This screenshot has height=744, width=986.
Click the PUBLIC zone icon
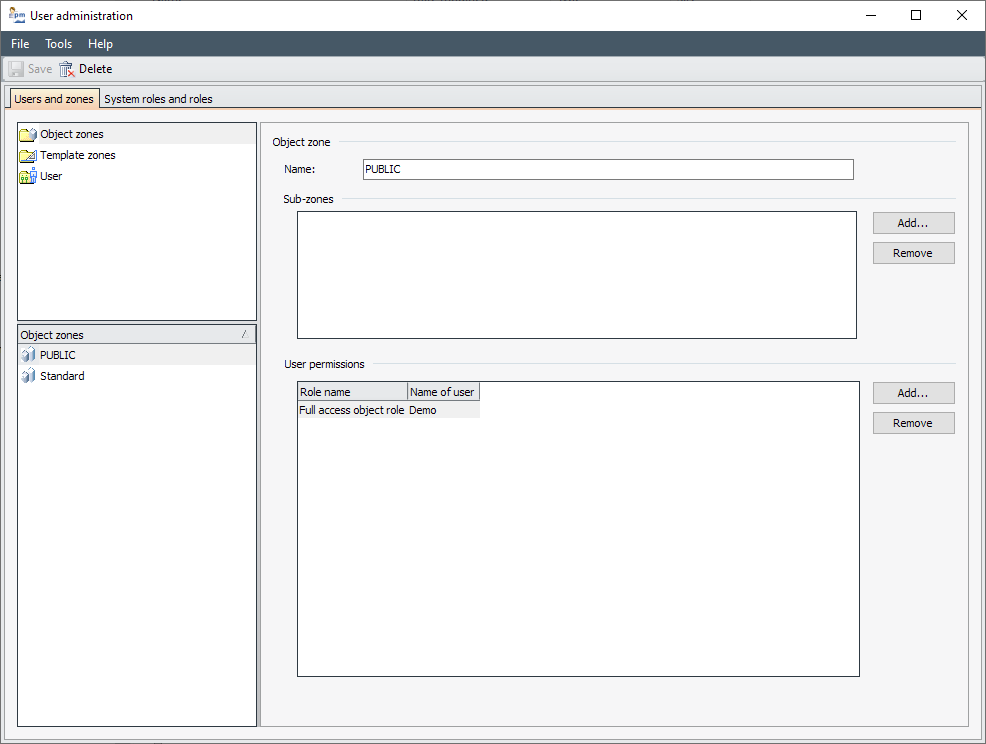point(28,355)
